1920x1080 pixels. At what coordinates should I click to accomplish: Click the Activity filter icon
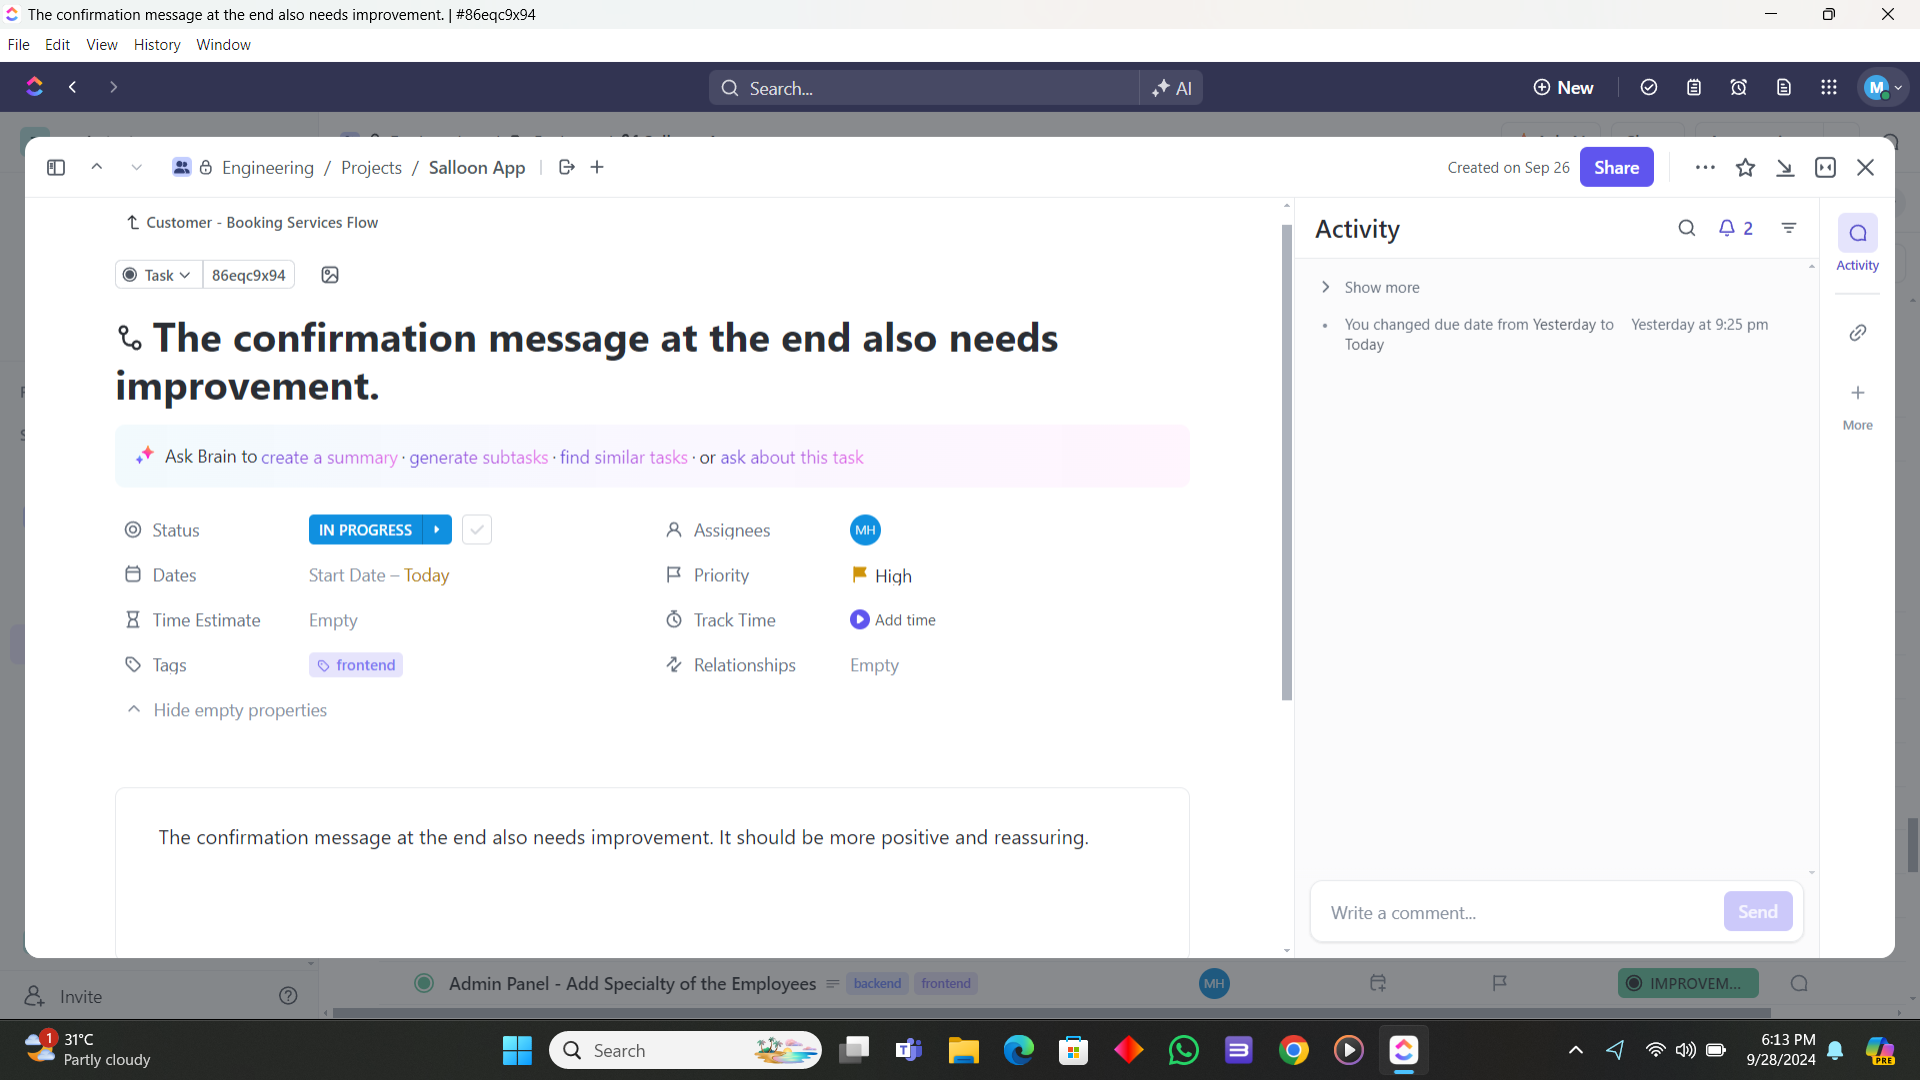pyautogui.click(x=1789, y=229)
